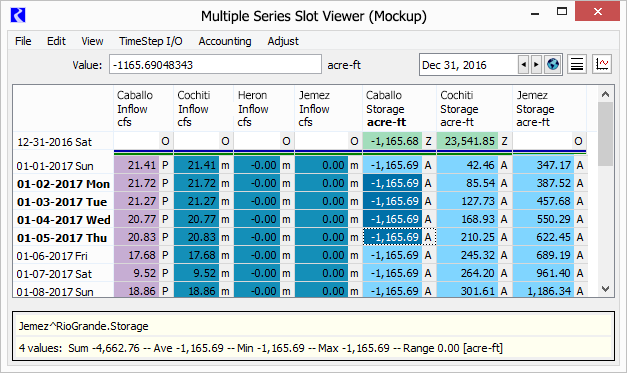This screenshot has width=627, height=373.
Task: Click the Dec 31, 2016 date field
Action: [x=468, y=65]
